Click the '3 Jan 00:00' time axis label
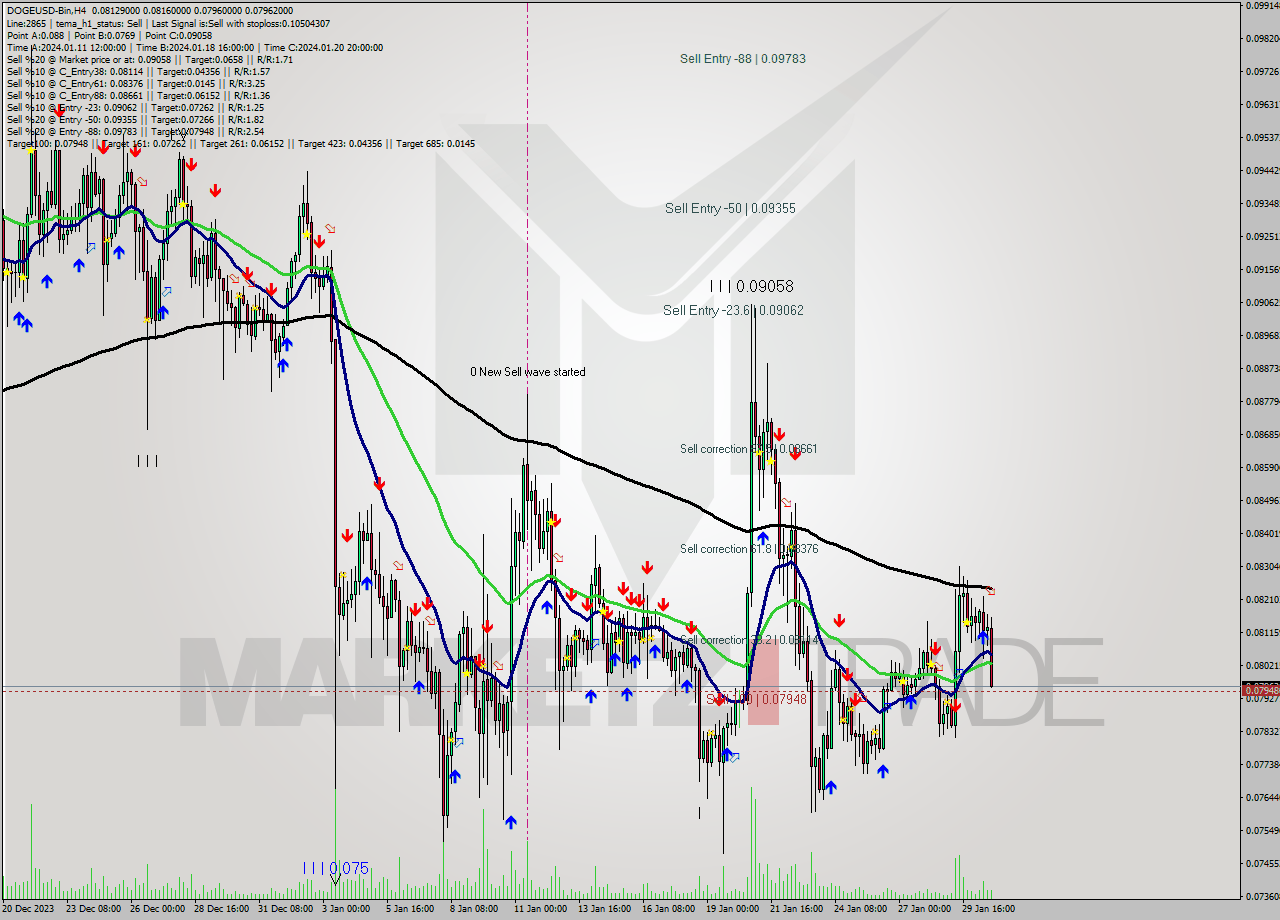 [x=346, y=909]
